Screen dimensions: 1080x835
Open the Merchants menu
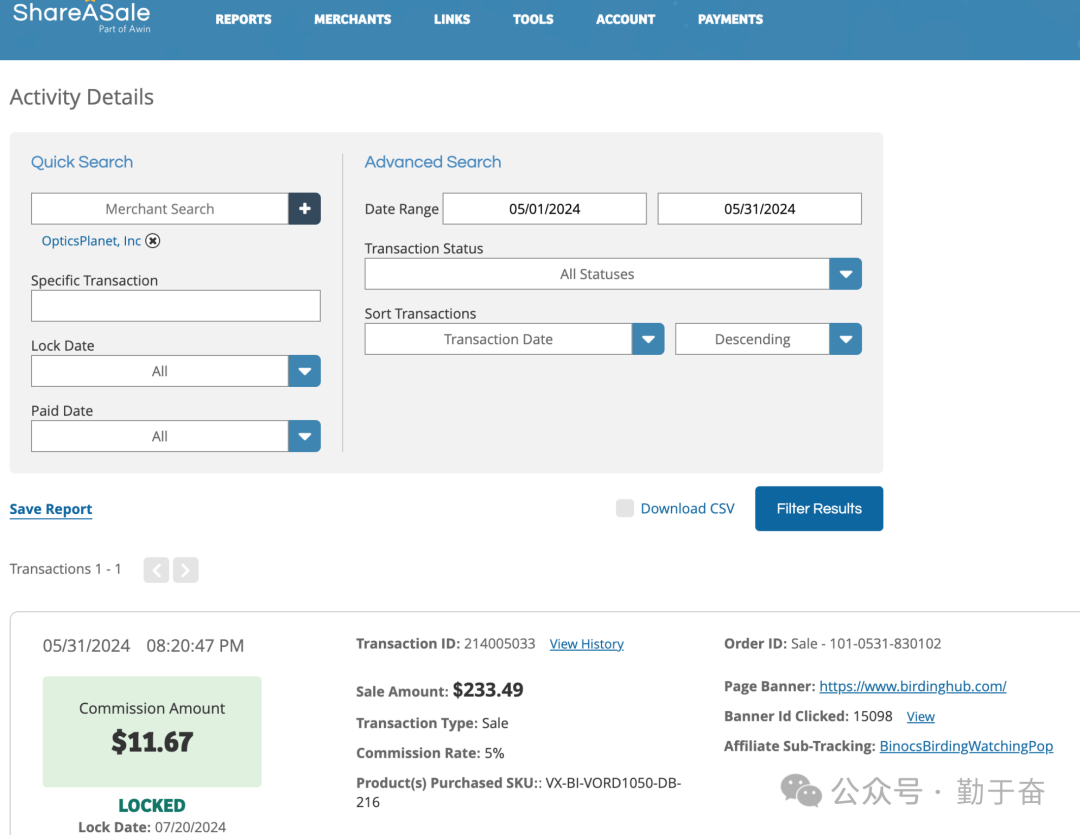click(x=352, y=19)
